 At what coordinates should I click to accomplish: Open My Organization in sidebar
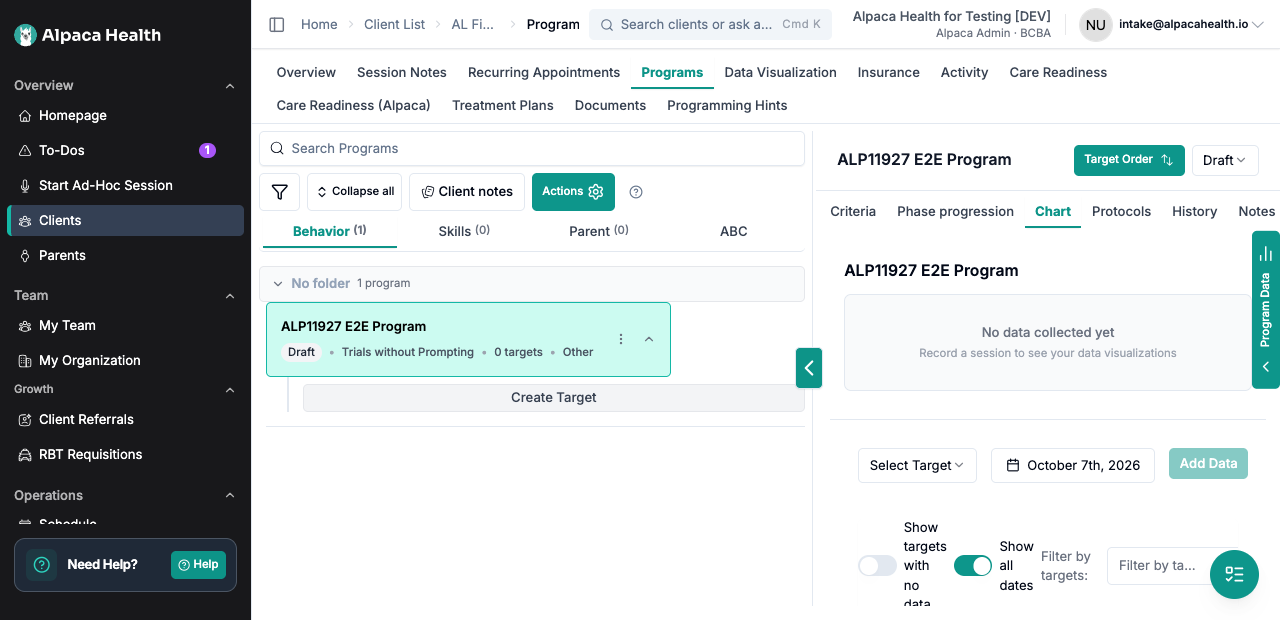(125, 360)
